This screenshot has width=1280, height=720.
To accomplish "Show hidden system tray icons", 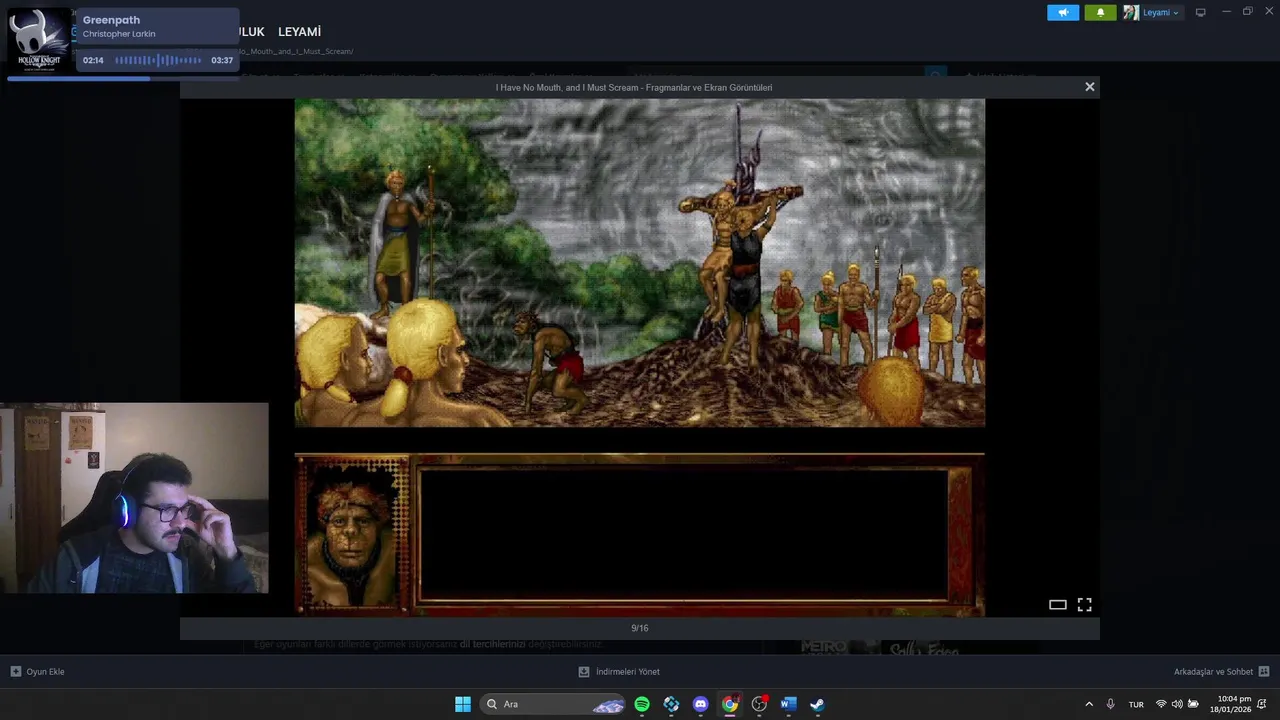I will (x=1089, y=704).
